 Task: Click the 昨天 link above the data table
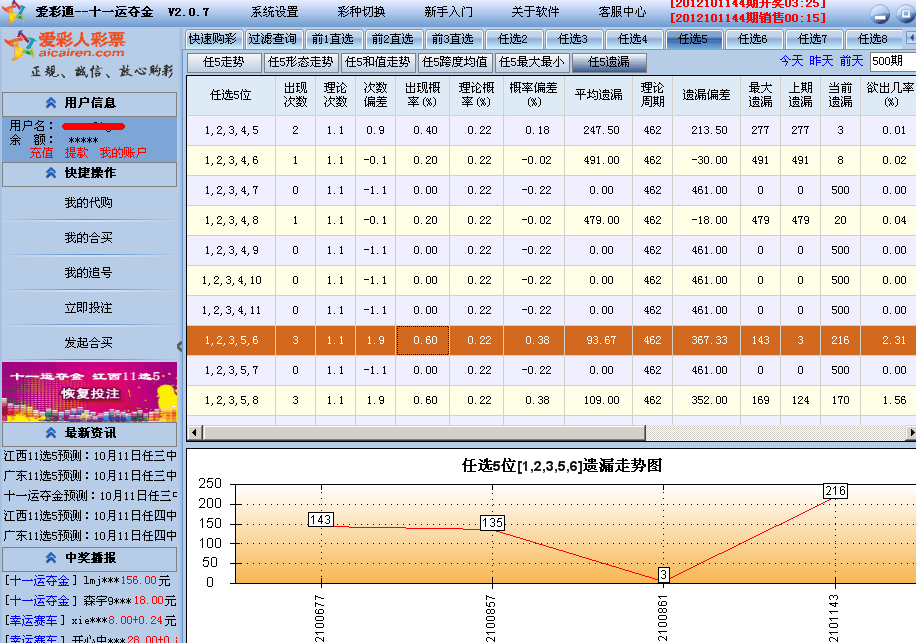tap(820, 60)
